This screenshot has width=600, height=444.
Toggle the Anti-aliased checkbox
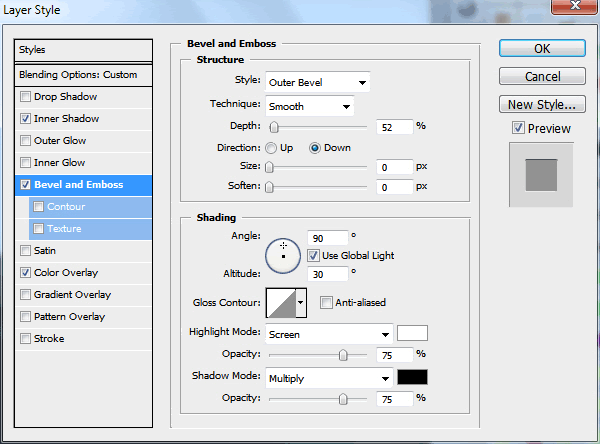(x=326, y=303)
